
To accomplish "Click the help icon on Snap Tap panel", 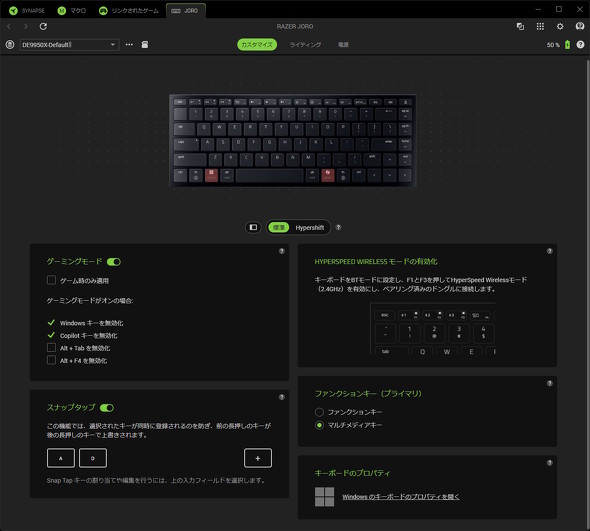I will [281, 397].
